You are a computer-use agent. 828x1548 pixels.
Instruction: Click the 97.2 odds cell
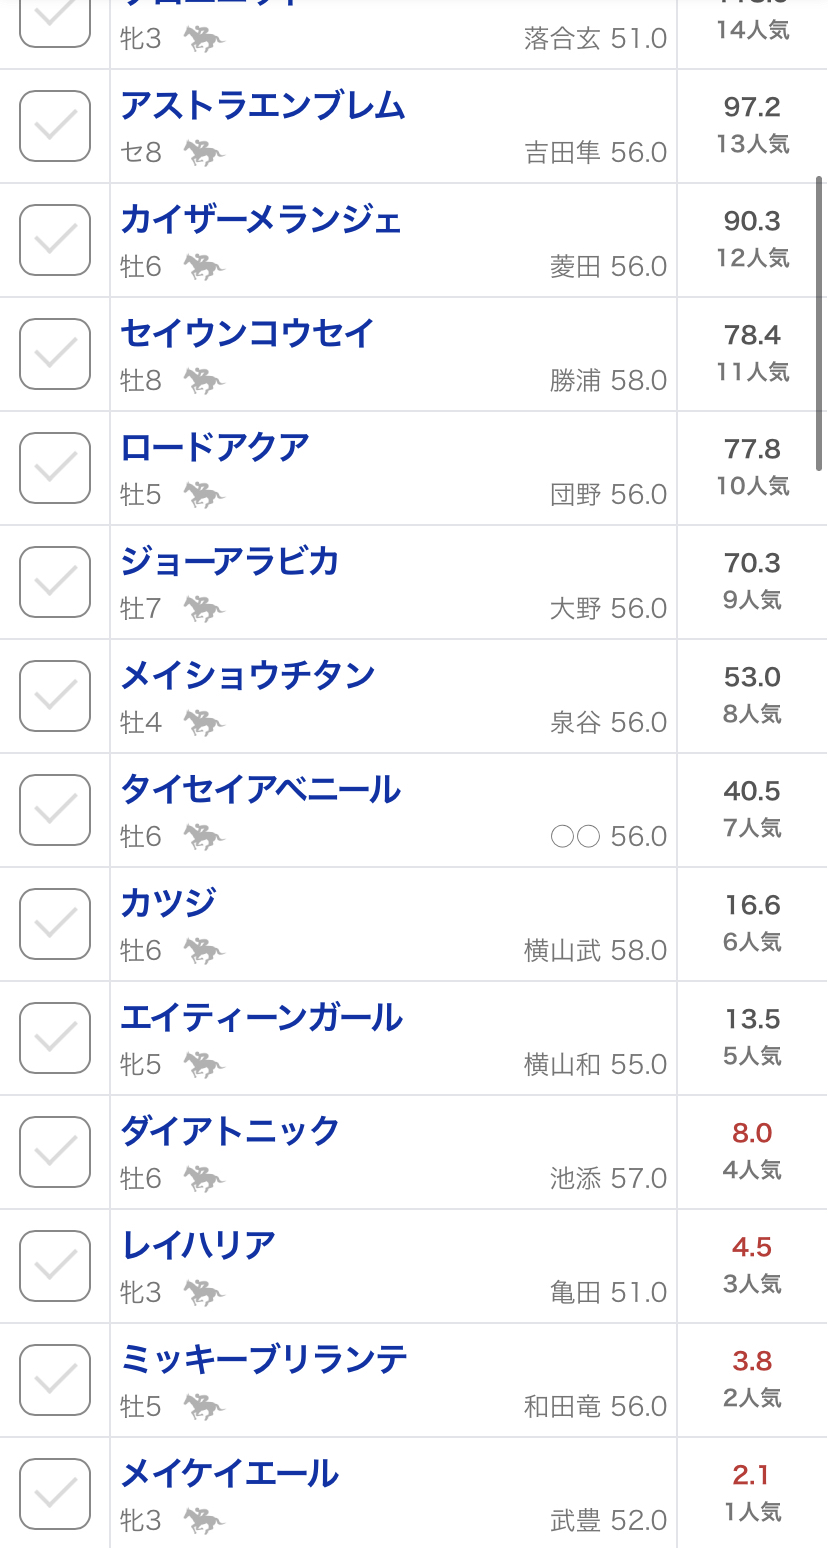(x=751, y=107)
